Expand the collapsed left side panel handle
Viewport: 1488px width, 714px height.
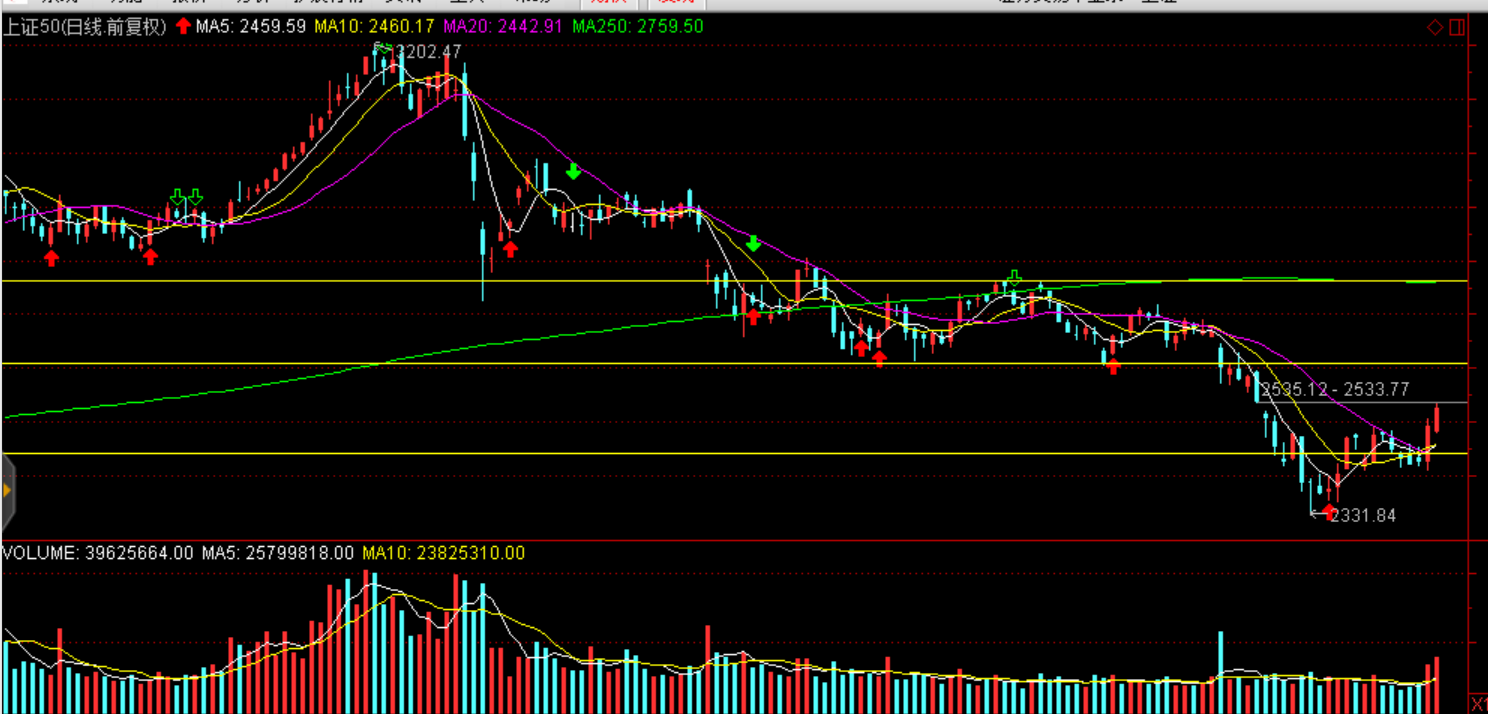tap(7, 490)
